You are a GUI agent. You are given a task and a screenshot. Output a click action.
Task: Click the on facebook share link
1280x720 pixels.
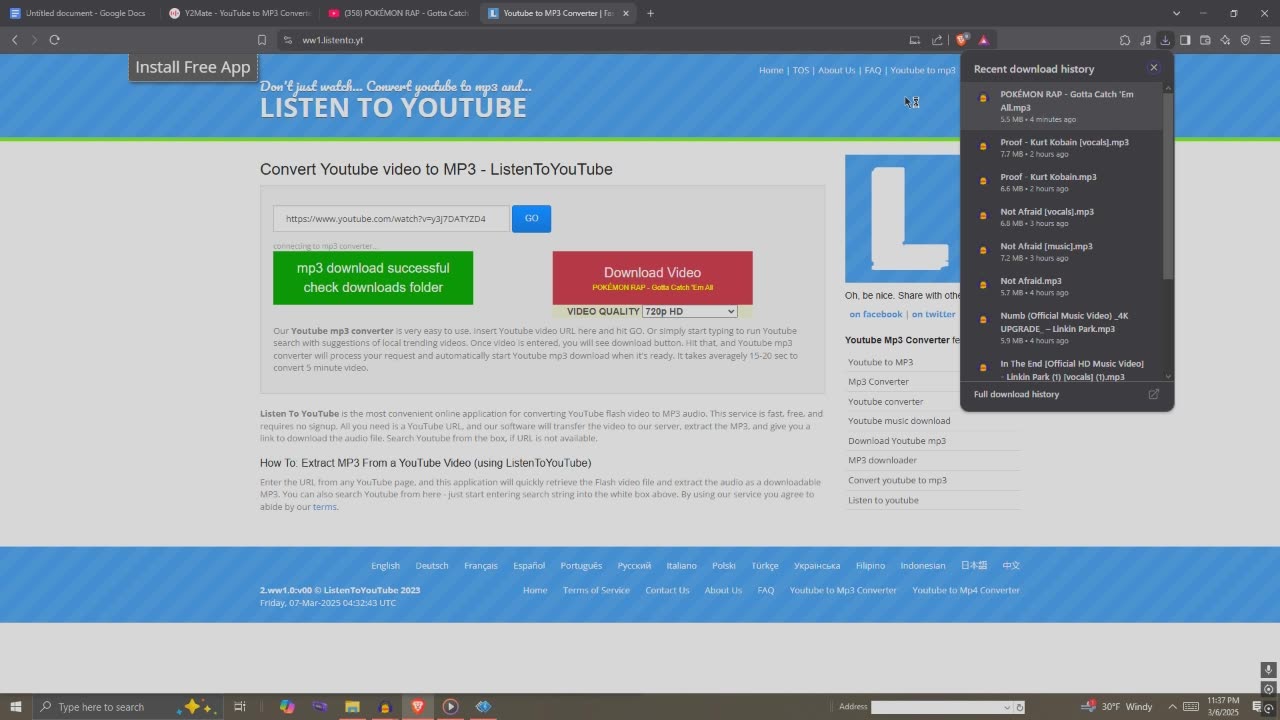point(876,314)
